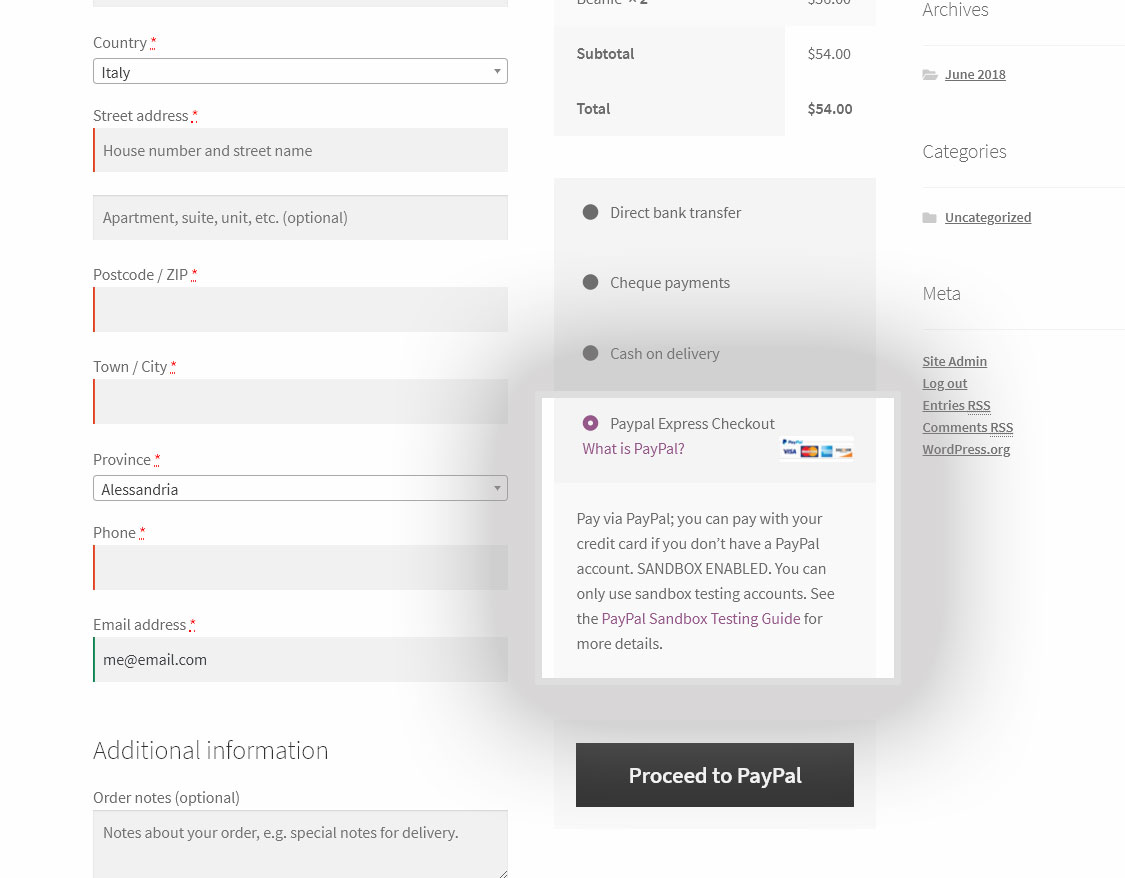The height and width of the screenshot is (878, 1125).
Task: Open the Country dropdown showing Italy
Action: pos(300,71)
